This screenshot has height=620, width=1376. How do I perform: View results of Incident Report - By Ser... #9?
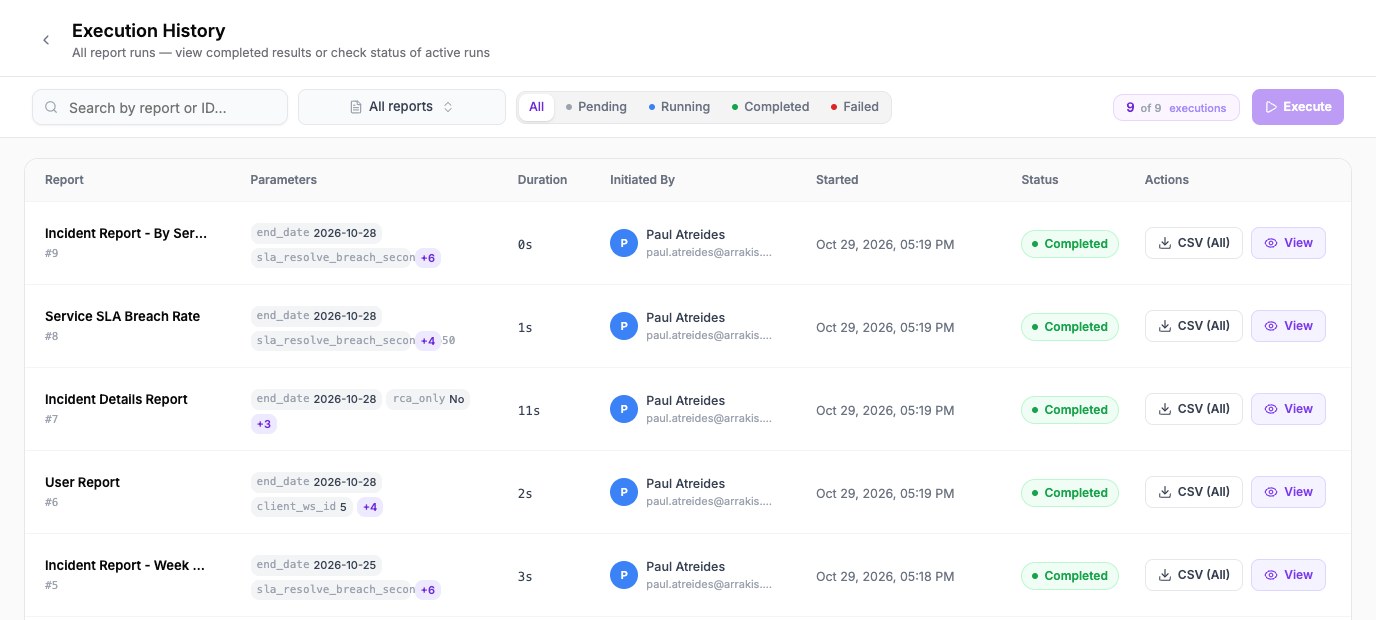click(x=1288, y=243)
